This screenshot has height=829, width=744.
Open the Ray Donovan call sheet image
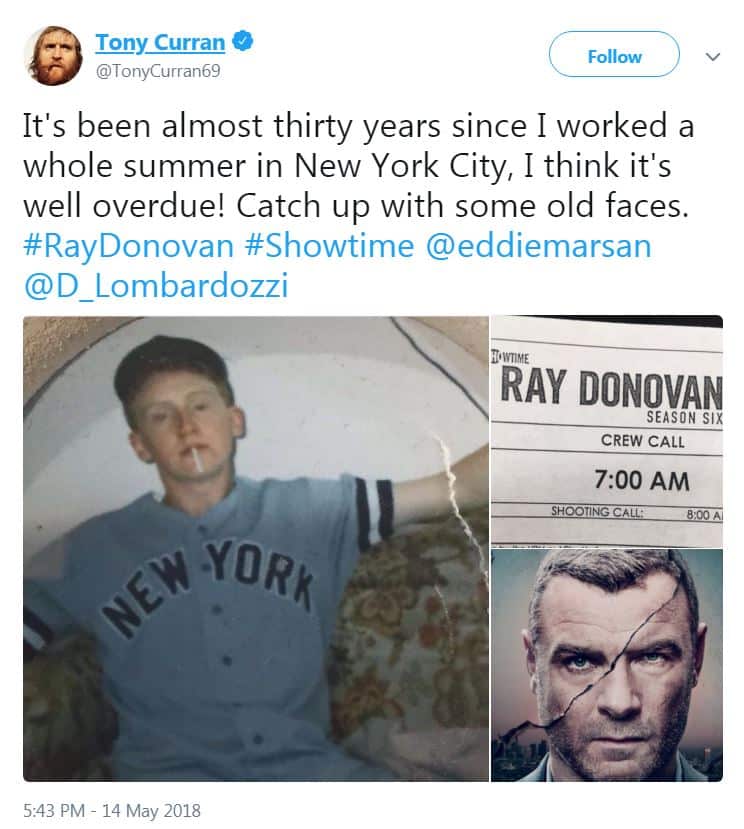606,431
